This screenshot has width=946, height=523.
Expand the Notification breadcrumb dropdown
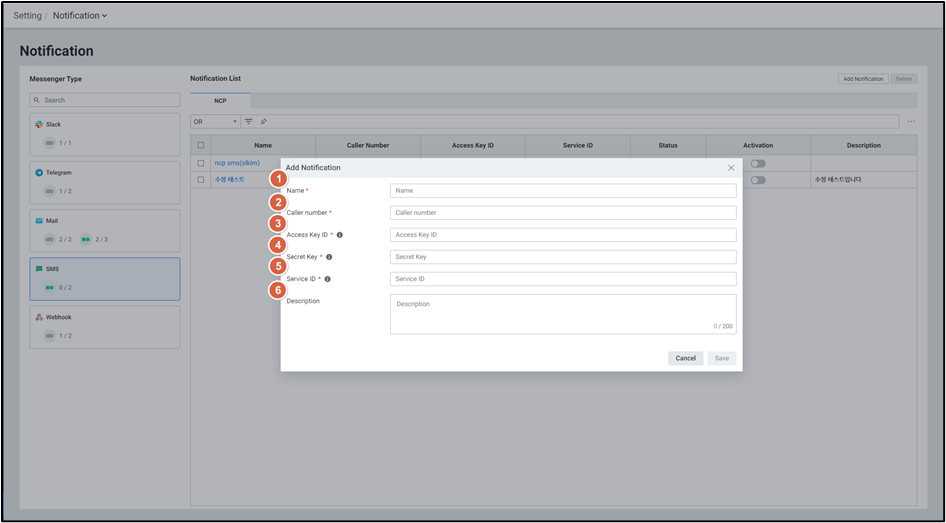coord(80,16)
